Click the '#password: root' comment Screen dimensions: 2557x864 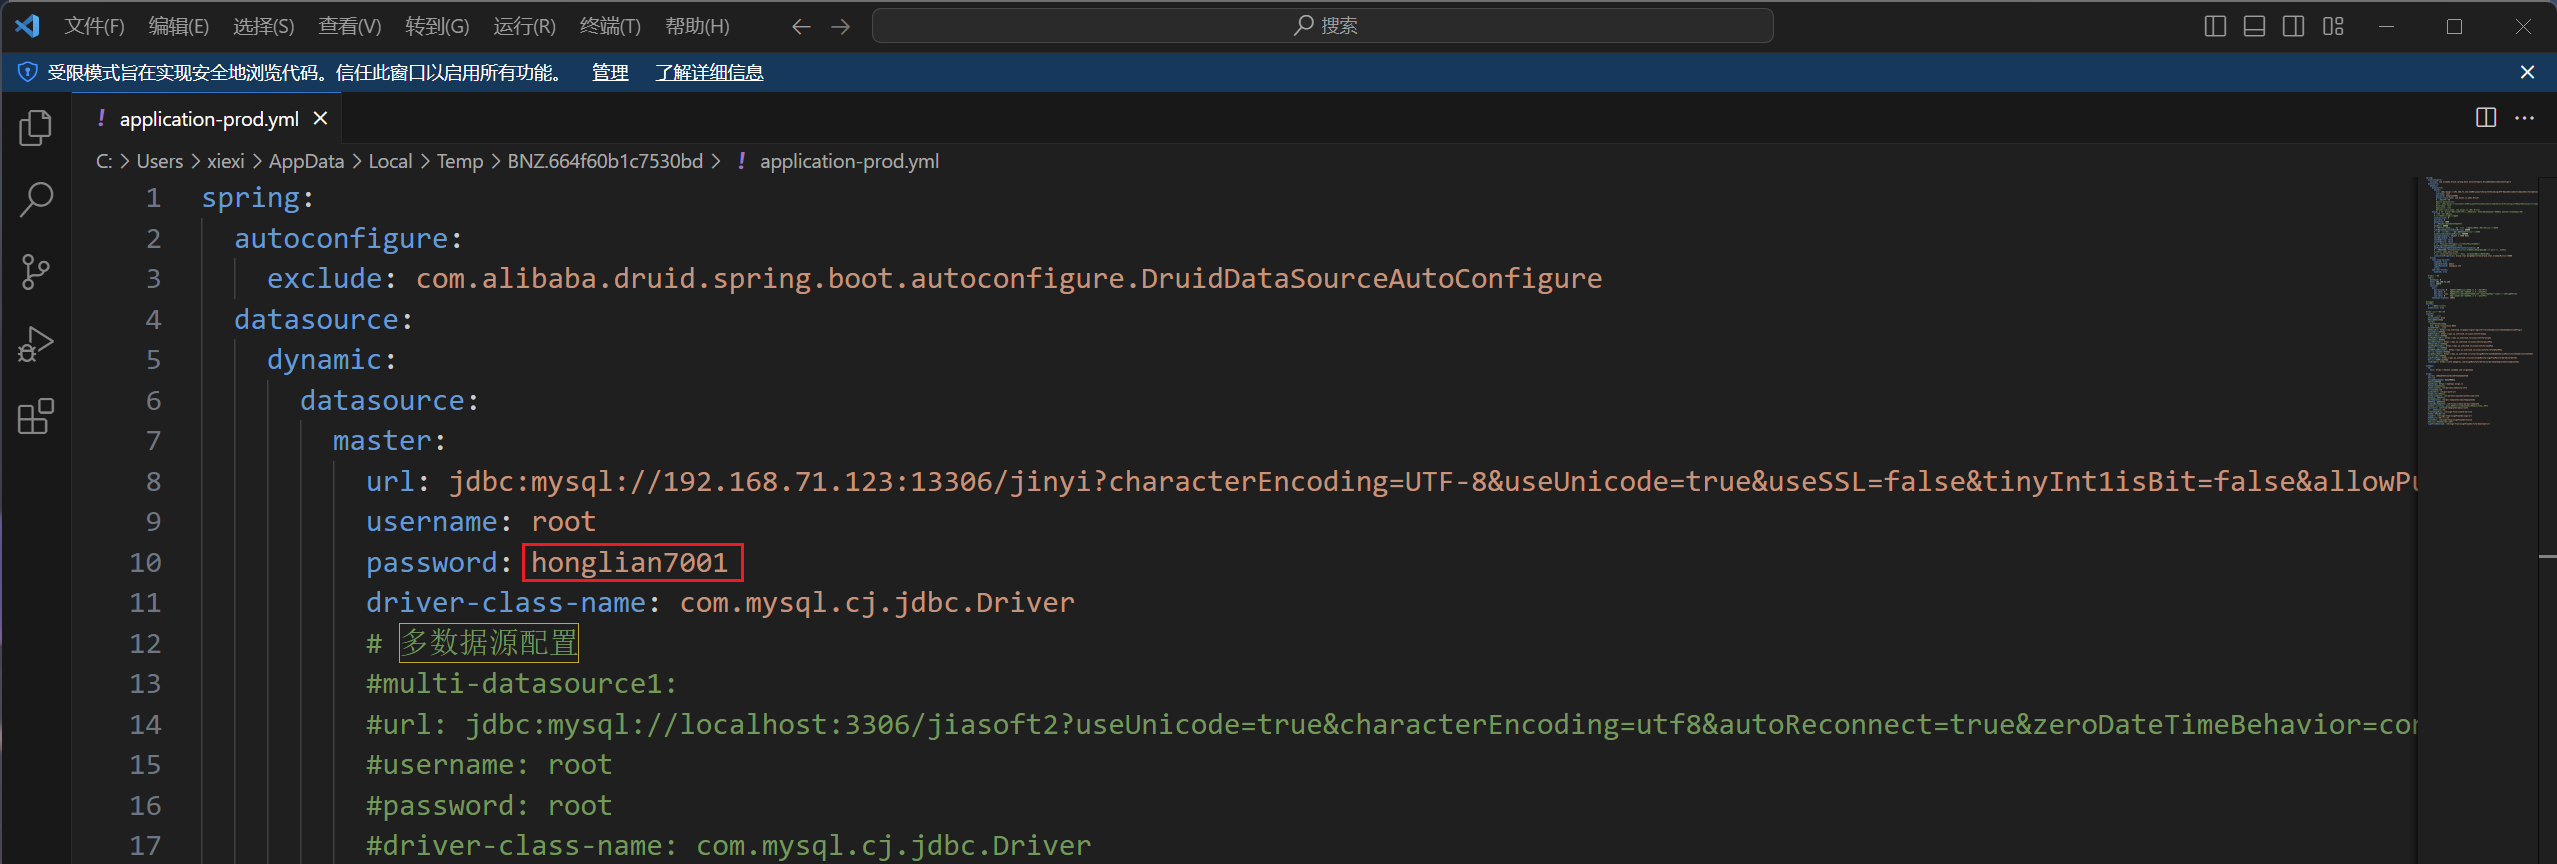pyautogui.click(x=488, y=806)
